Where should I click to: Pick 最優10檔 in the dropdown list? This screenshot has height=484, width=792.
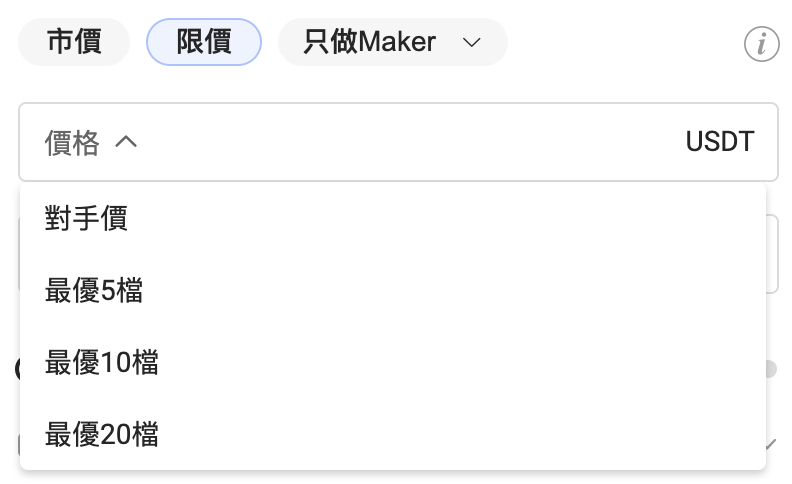101,363
